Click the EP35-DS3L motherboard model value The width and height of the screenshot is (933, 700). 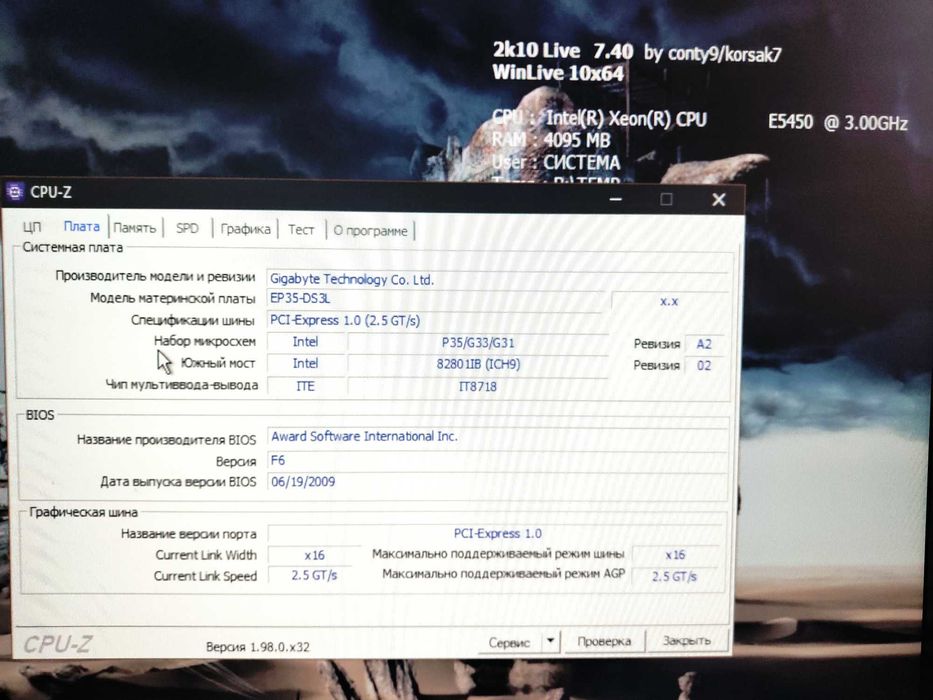pos(434,299)
